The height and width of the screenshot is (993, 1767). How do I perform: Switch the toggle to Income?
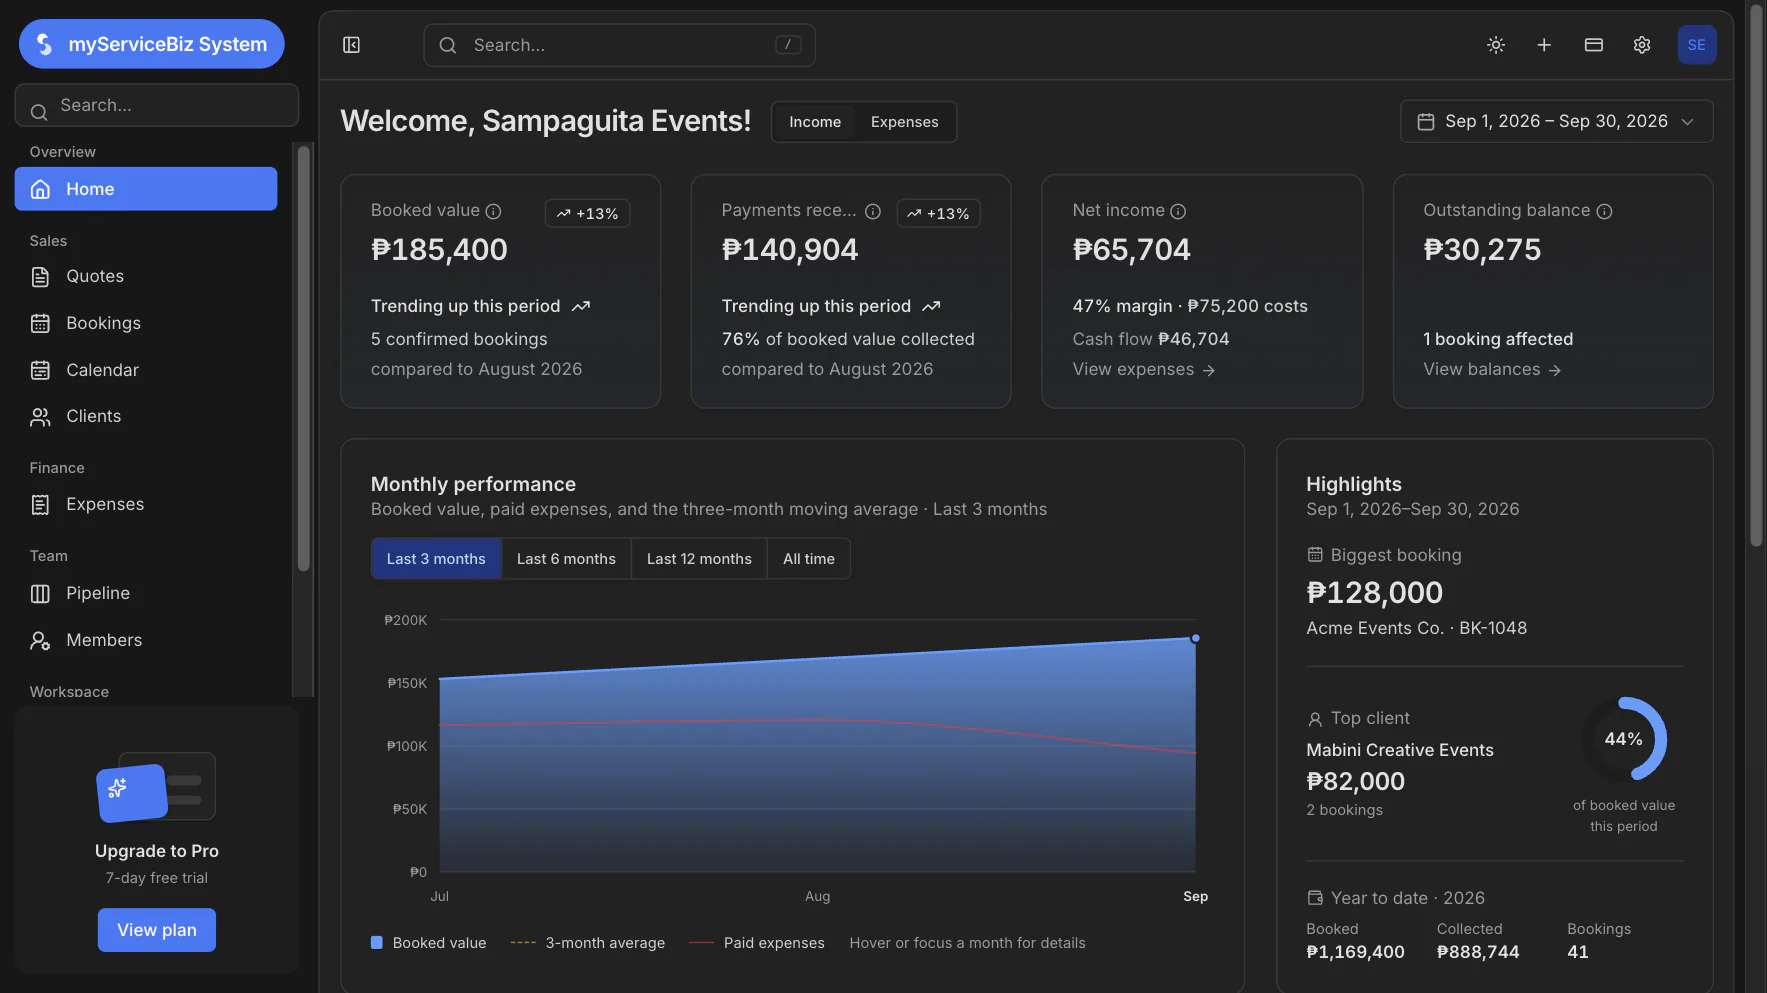click(815, 122)
